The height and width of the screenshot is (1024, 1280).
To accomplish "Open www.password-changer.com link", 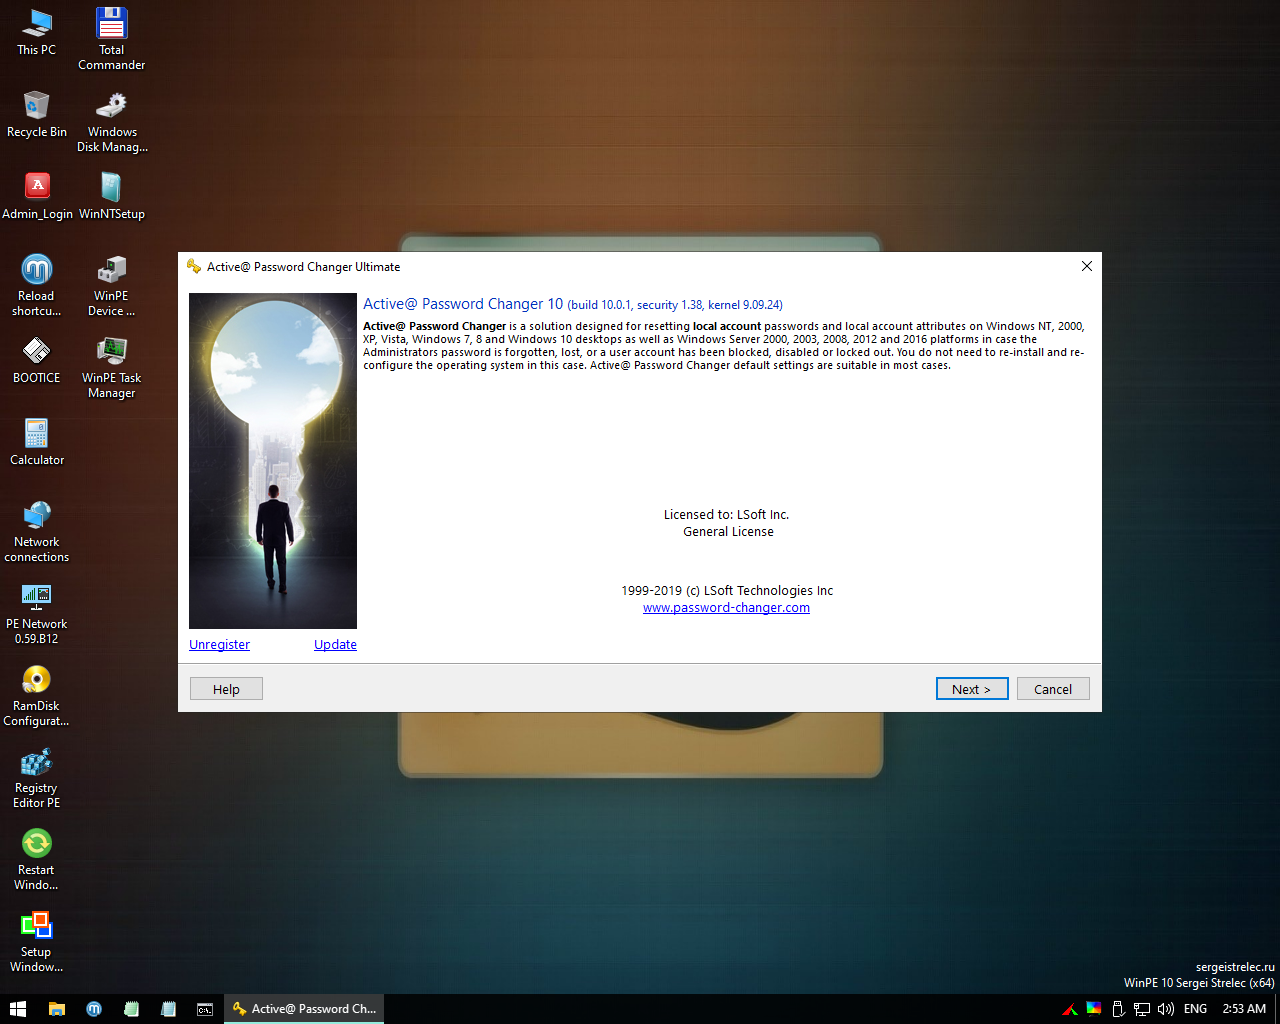I will coord(726,608).
